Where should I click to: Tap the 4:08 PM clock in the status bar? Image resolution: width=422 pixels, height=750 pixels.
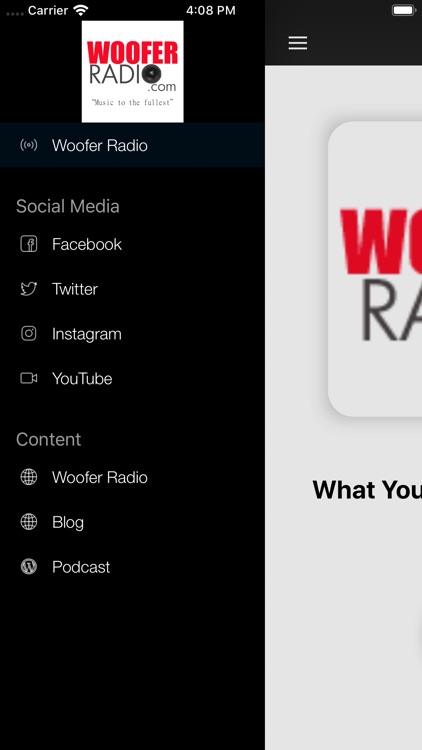(x=211, y=10)
